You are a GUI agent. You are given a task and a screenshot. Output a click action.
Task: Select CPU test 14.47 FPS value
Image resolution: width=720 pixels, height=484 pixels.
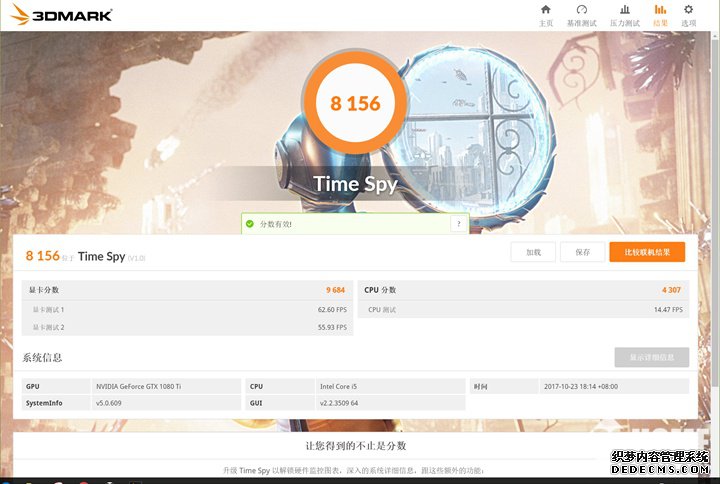[x=668, y=310]
